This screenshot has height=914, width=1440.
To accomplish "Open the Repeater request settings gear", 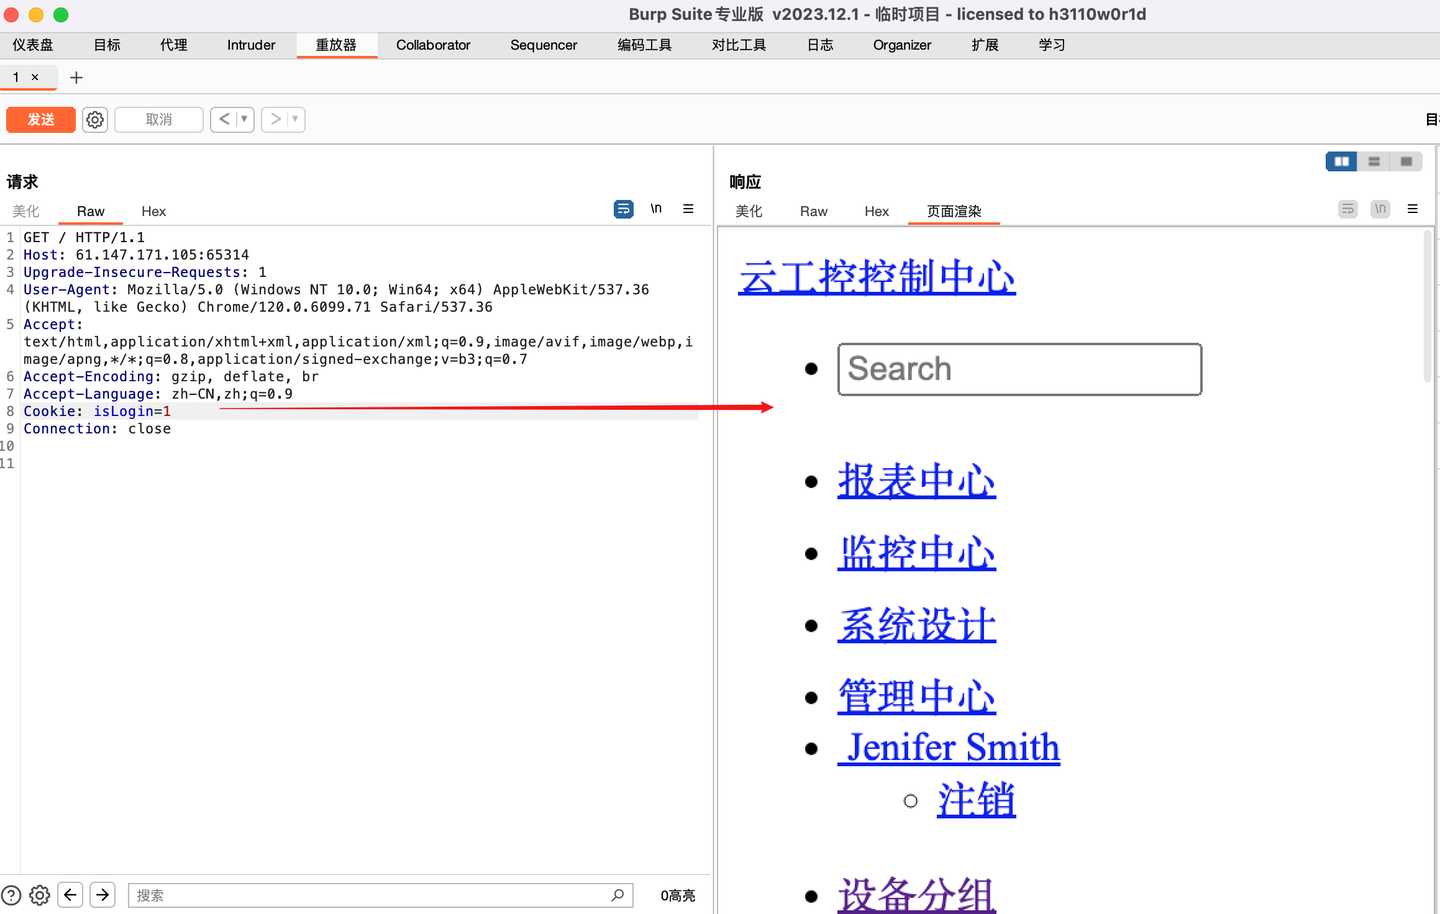I will coord(94,119).
